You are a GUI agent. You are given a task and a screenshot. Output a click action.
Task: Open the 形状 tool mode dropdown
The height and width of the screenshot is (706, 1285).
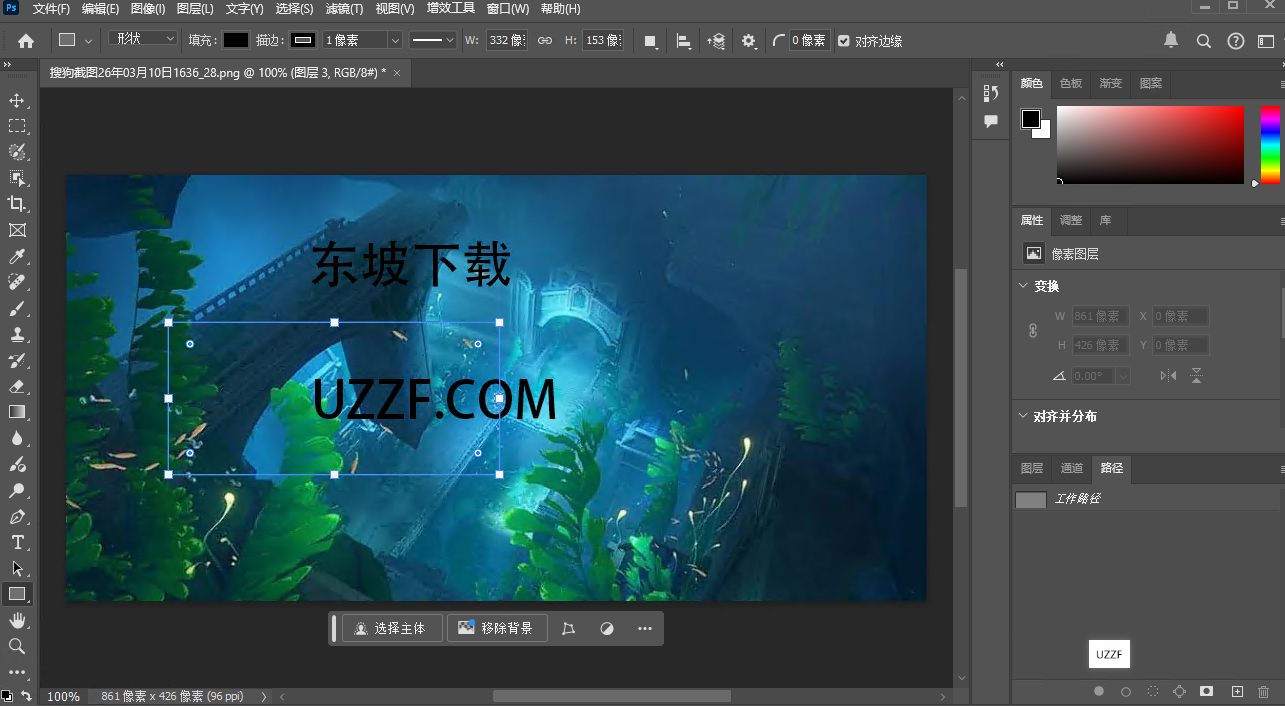pos(143,40)
